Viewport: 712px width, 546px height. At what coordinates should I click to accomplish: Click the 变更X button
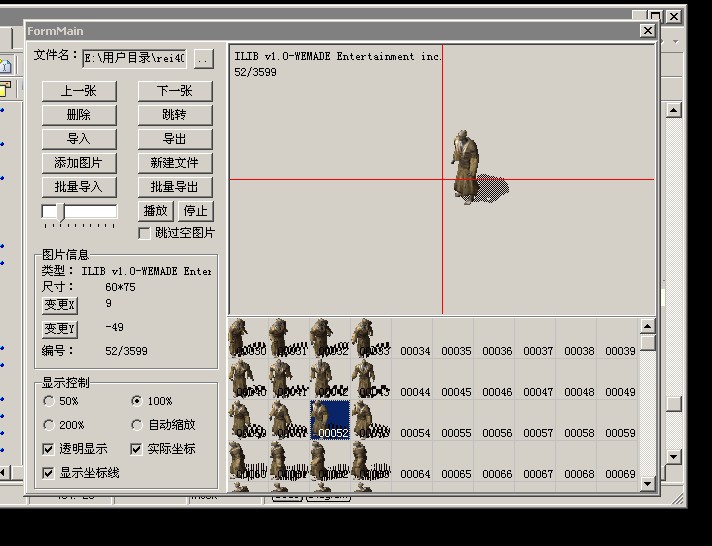point(59,305)
